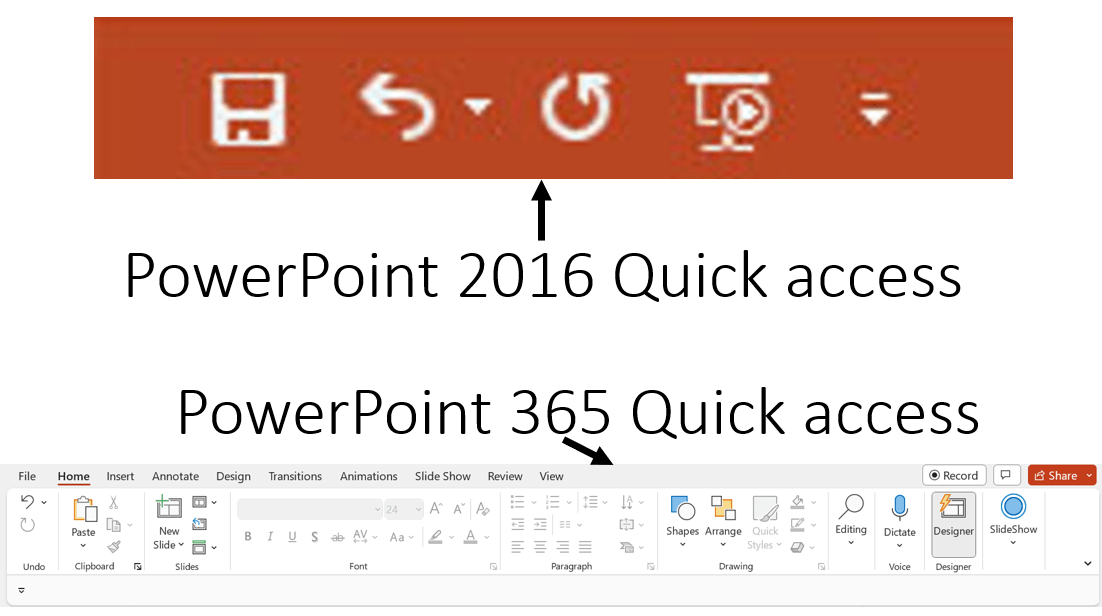Toggle Align Left paragraph
Screen dimensions: 1102x616
[517, 546]
